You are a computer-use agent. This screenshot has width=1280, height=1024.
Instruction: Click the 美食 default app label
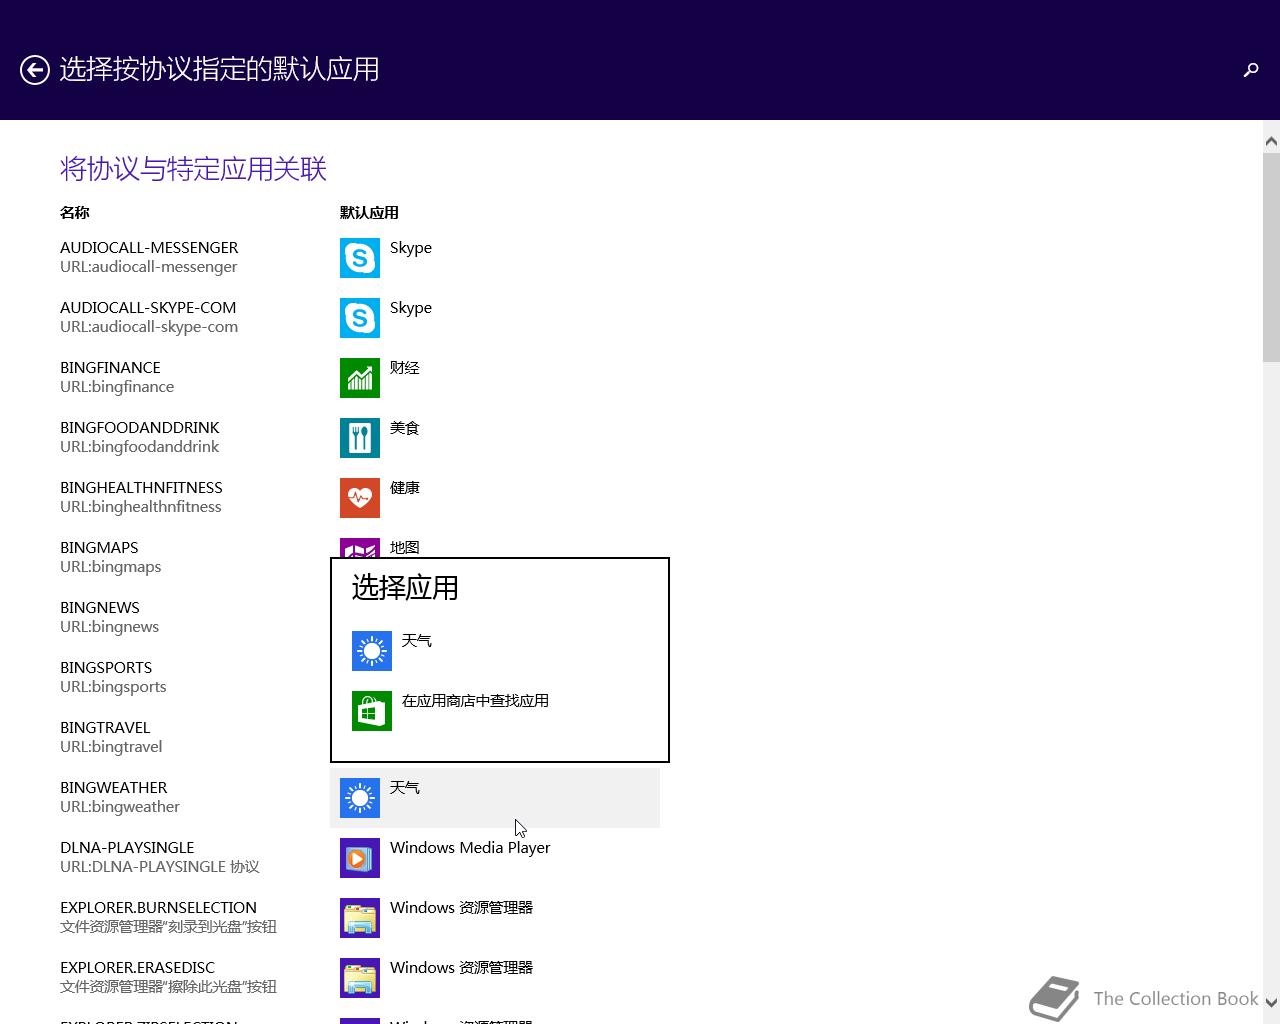(405, 427)
